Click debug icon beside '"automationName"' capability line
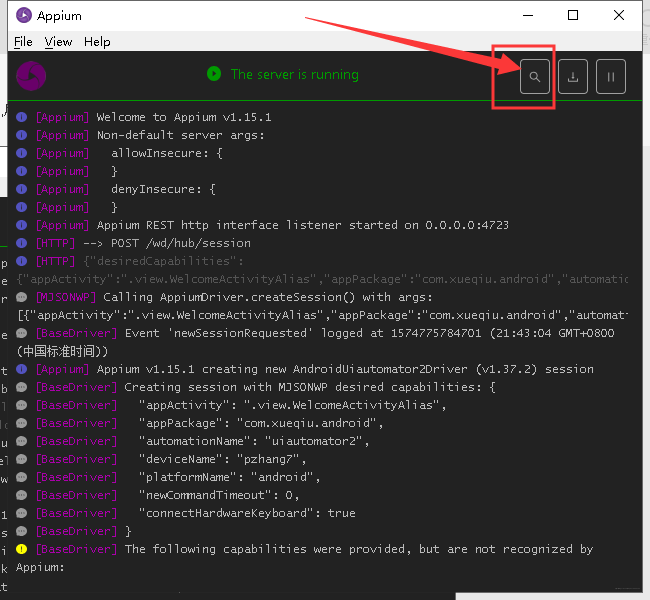The height and width of the screenshot is (600, 650). click(22, 441)
